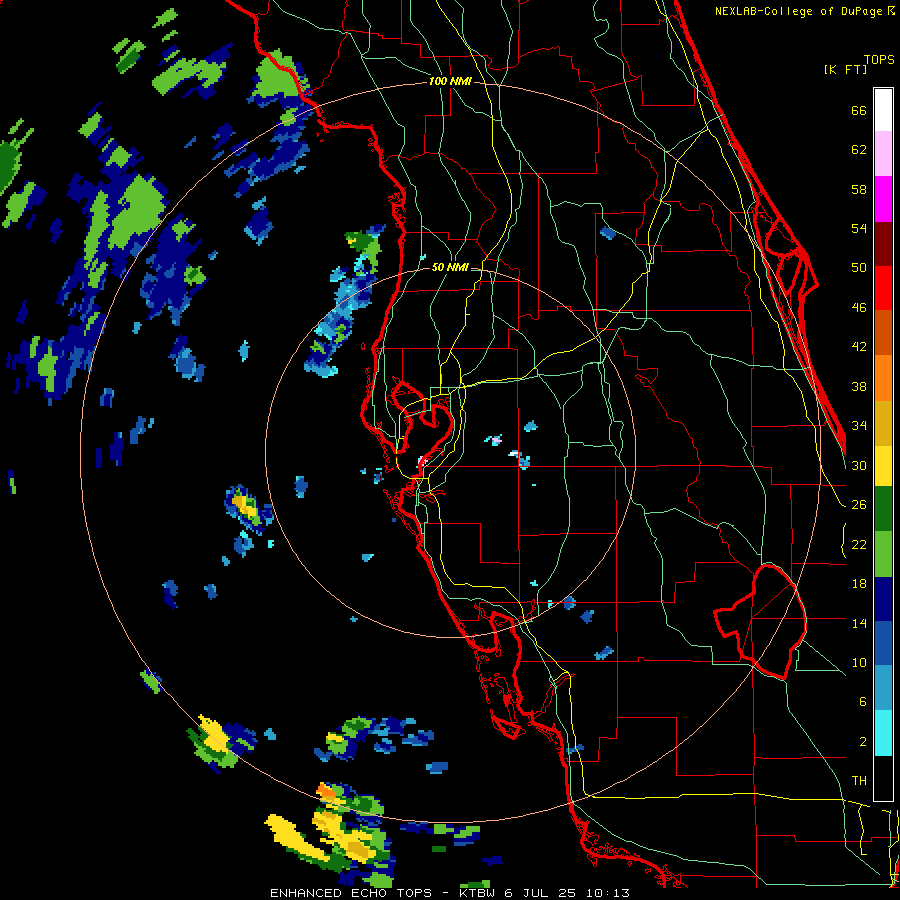
Task: Select the 50 NMI range ring label
Action: pos(450,267)
